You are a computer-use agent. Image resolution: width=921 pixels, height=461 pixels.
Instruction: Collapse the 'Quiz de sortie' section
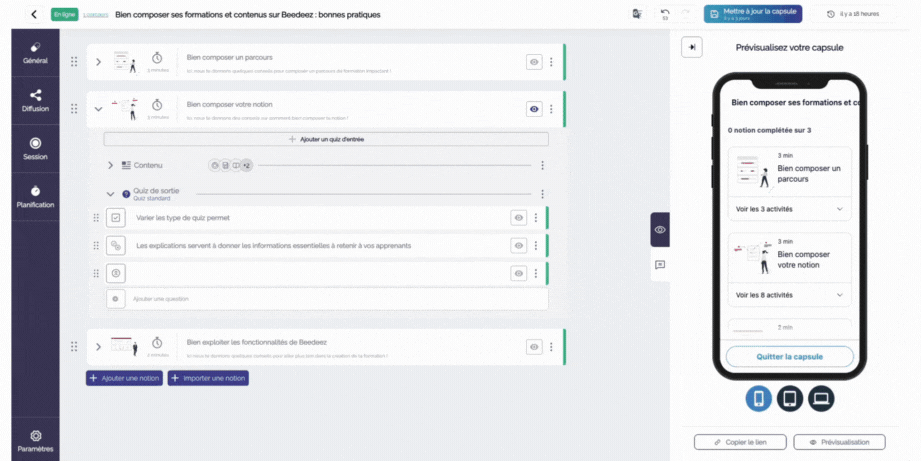tap(111, 194)
